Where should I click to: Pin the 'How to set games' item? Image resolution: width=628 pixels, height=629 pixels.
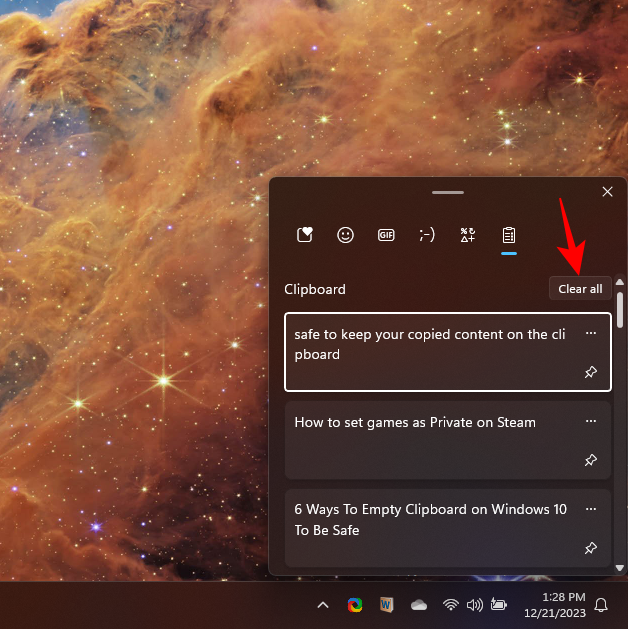tap(590, 460)
